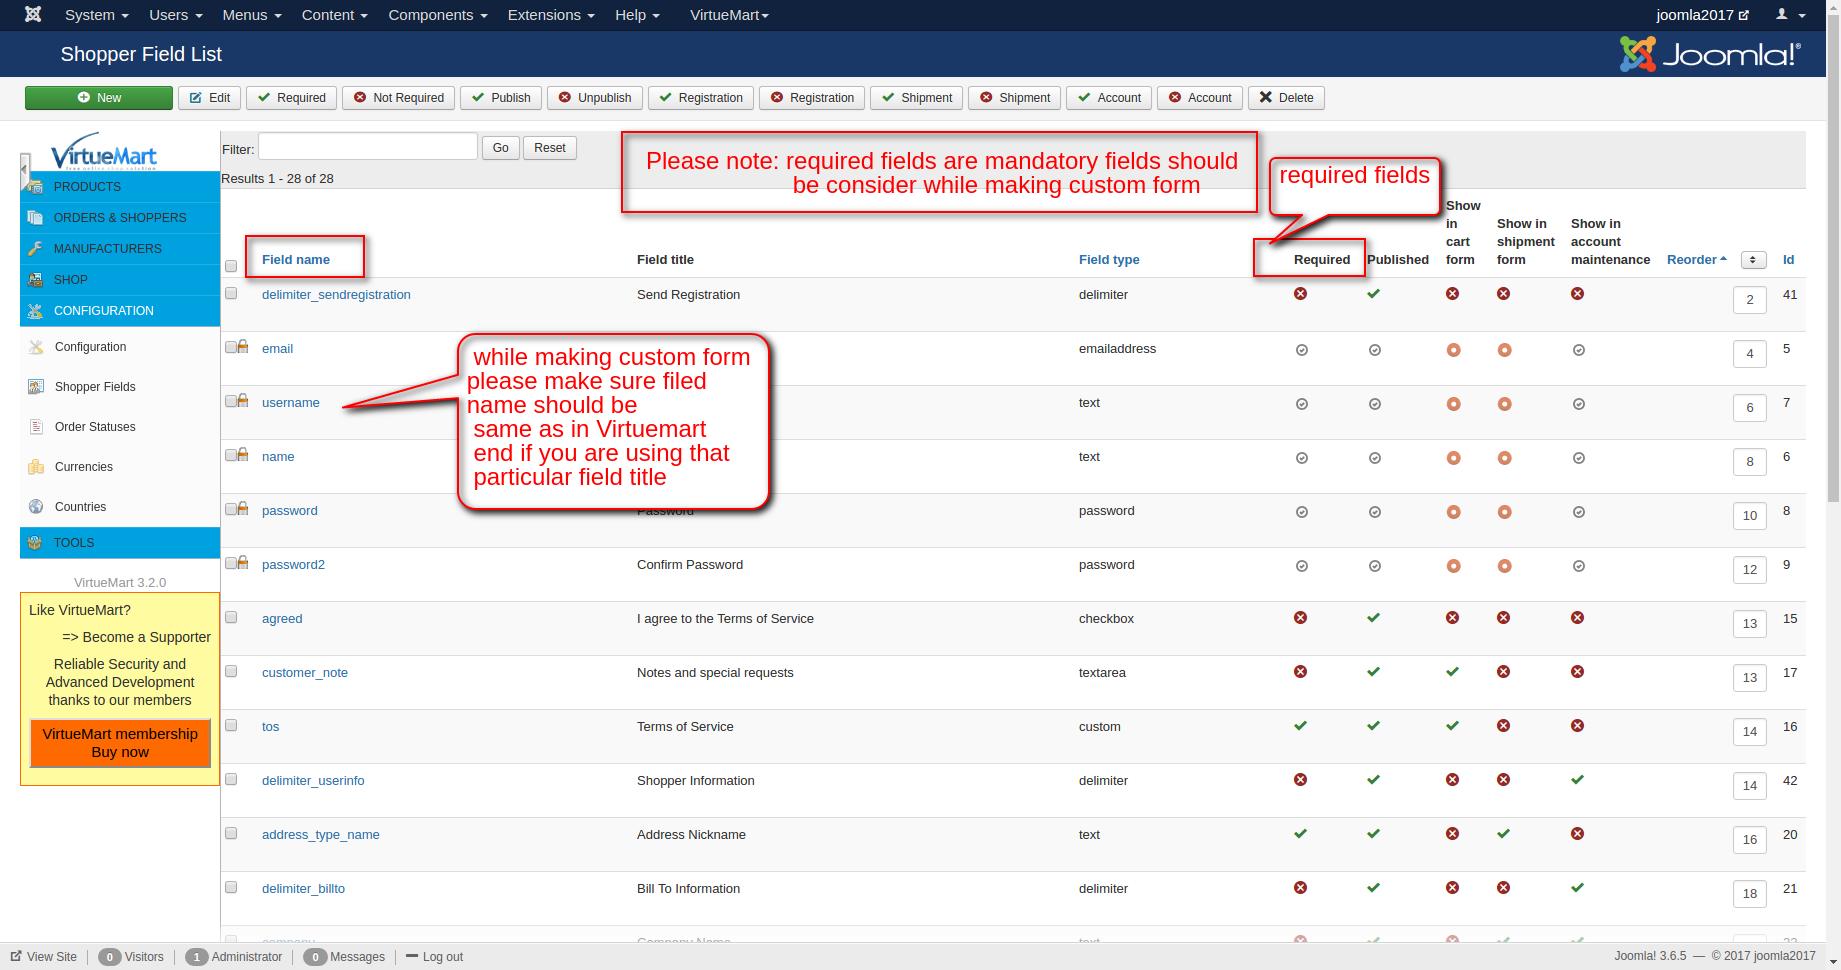Open the address_type_name field link
The height and width of the screenshot is (970, 1841).
320,835
